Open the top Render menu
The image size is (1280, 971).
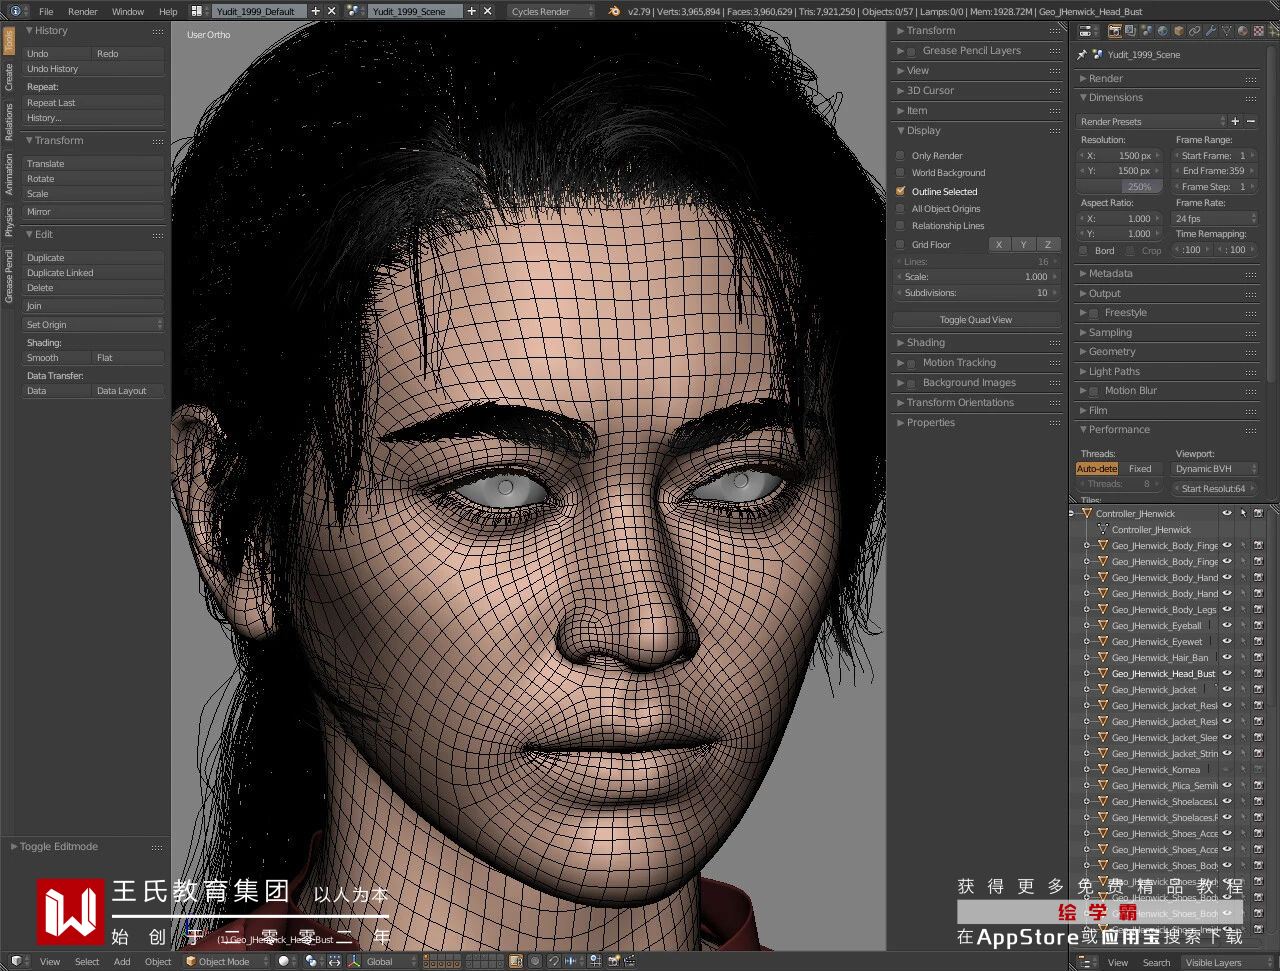tap(83, 12)
